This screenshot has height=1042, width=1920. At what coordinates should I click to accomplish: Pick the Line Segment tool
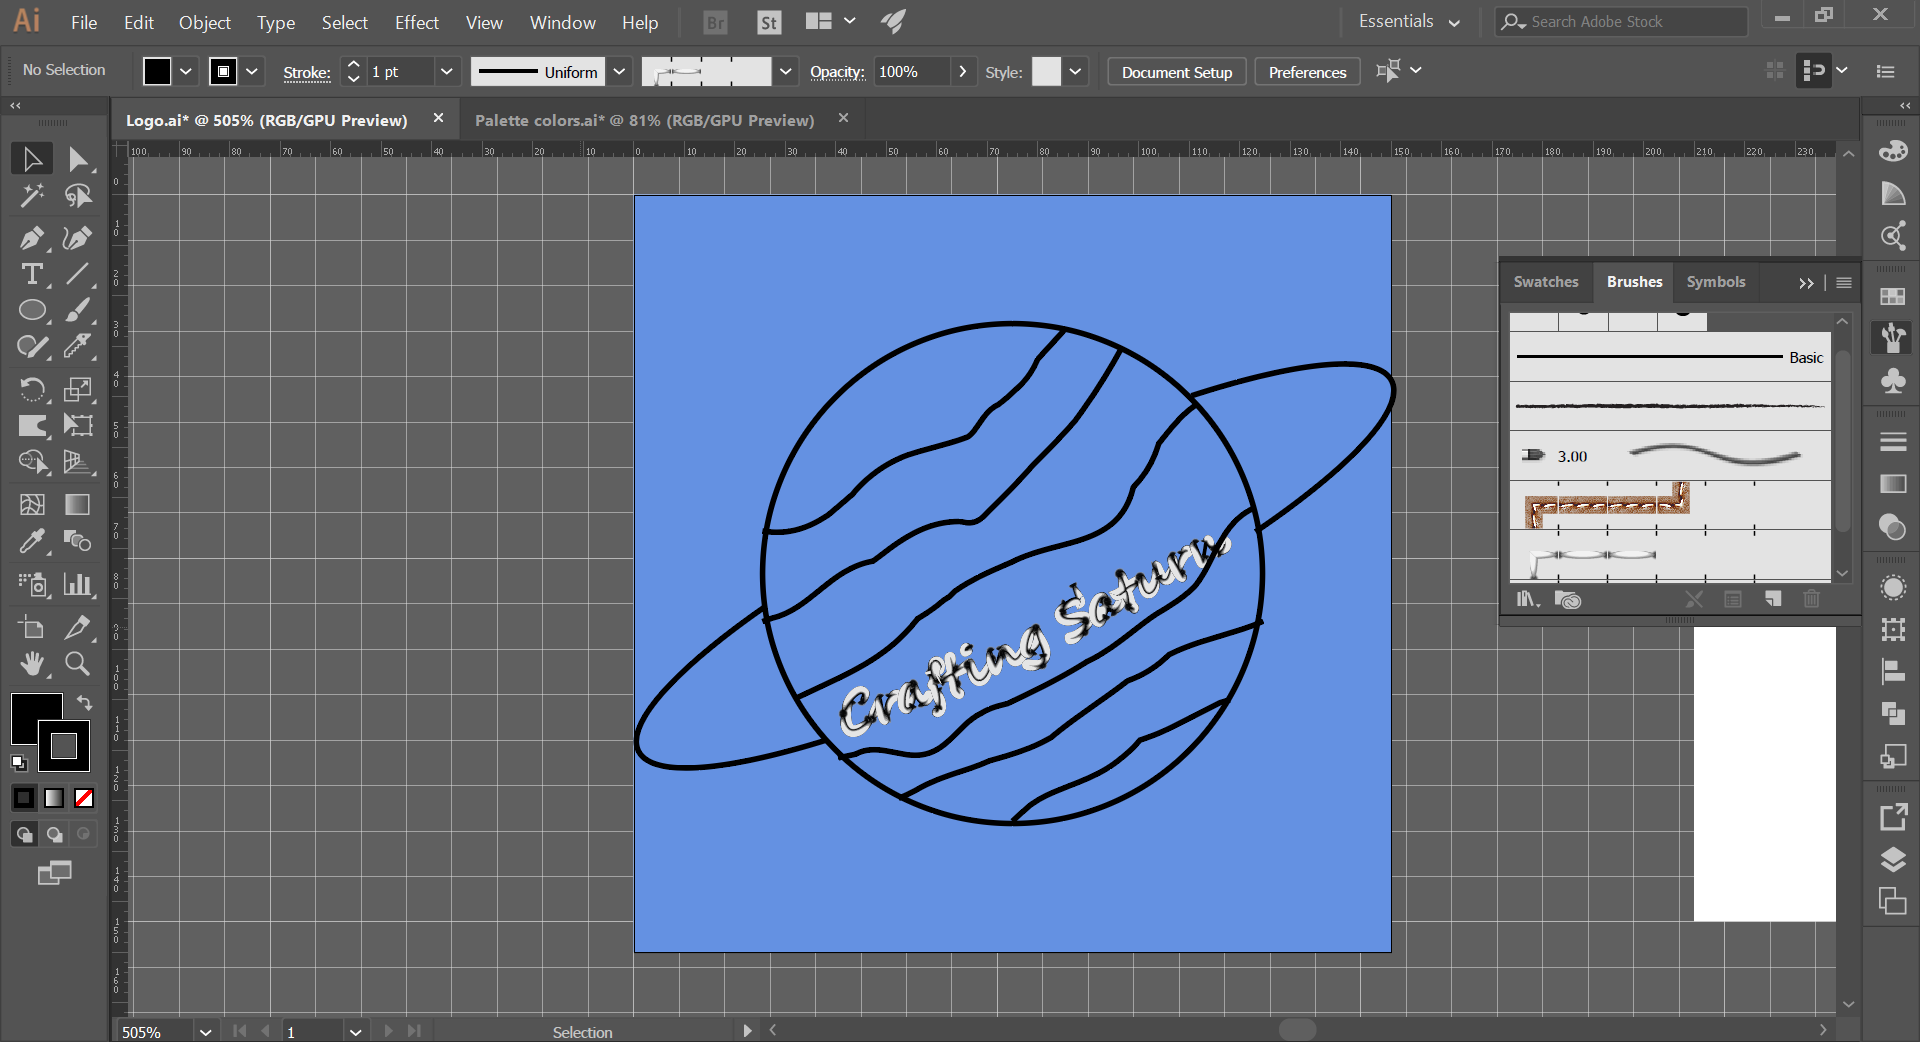tap(78, 274)
